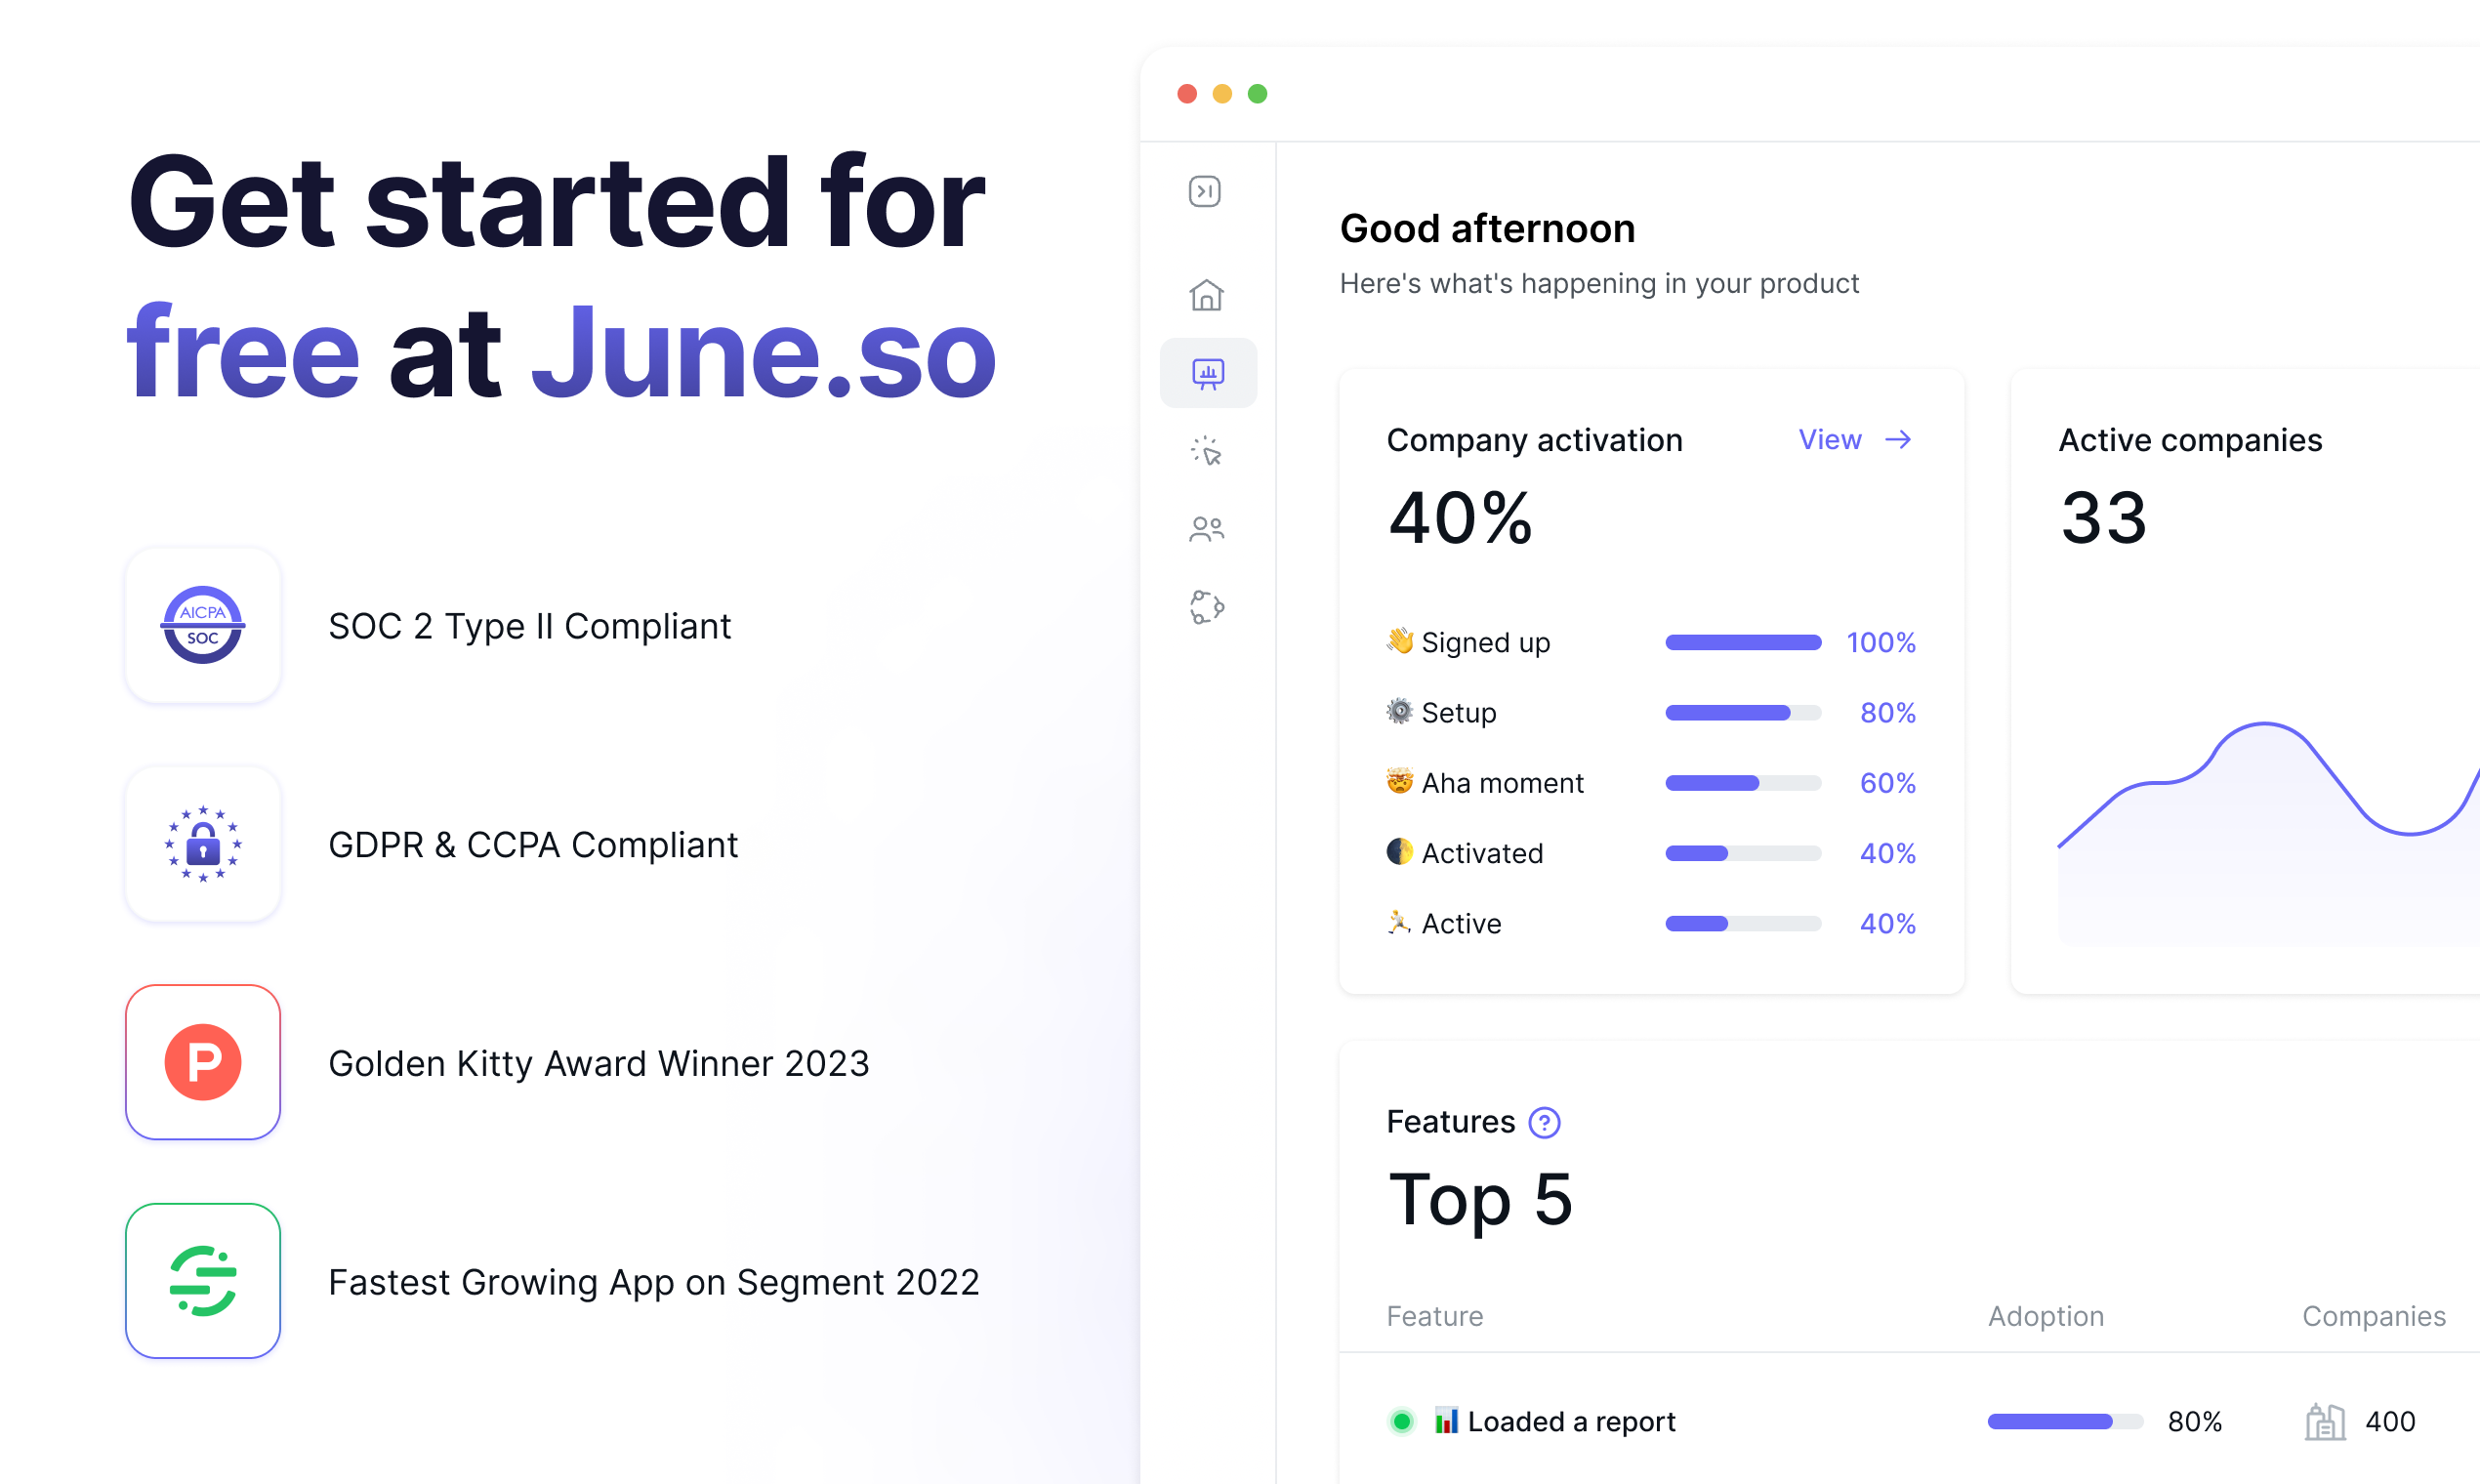Image resolution: width=2480 pixels, height=1484 pixels.
Task: Click the companies building icon beside 400
Action: click(x=2325, y=1421)
